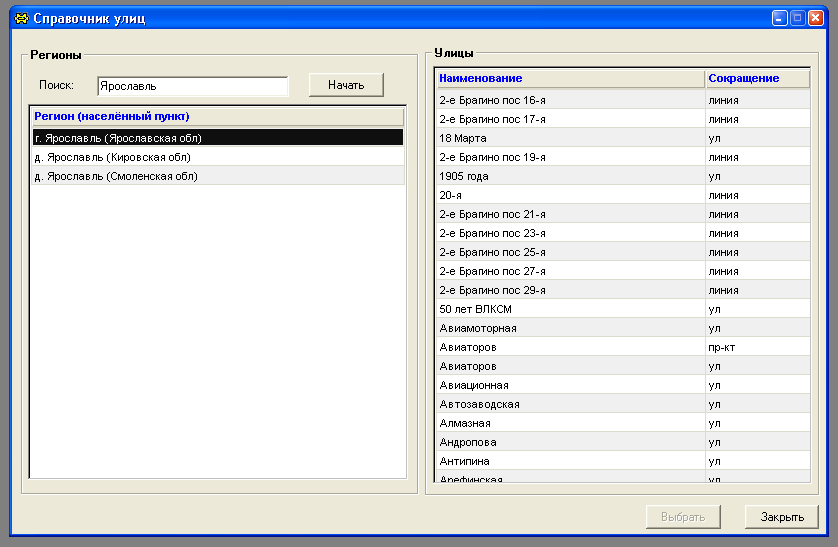Viewport: 838px width, 547px height.
Task: Click the Начать search button
Action: coord(346,85)
